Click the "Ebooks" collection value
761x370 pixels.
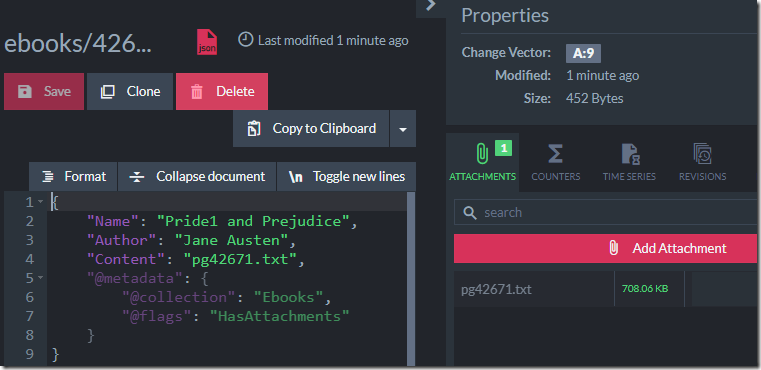pos(288,297)
